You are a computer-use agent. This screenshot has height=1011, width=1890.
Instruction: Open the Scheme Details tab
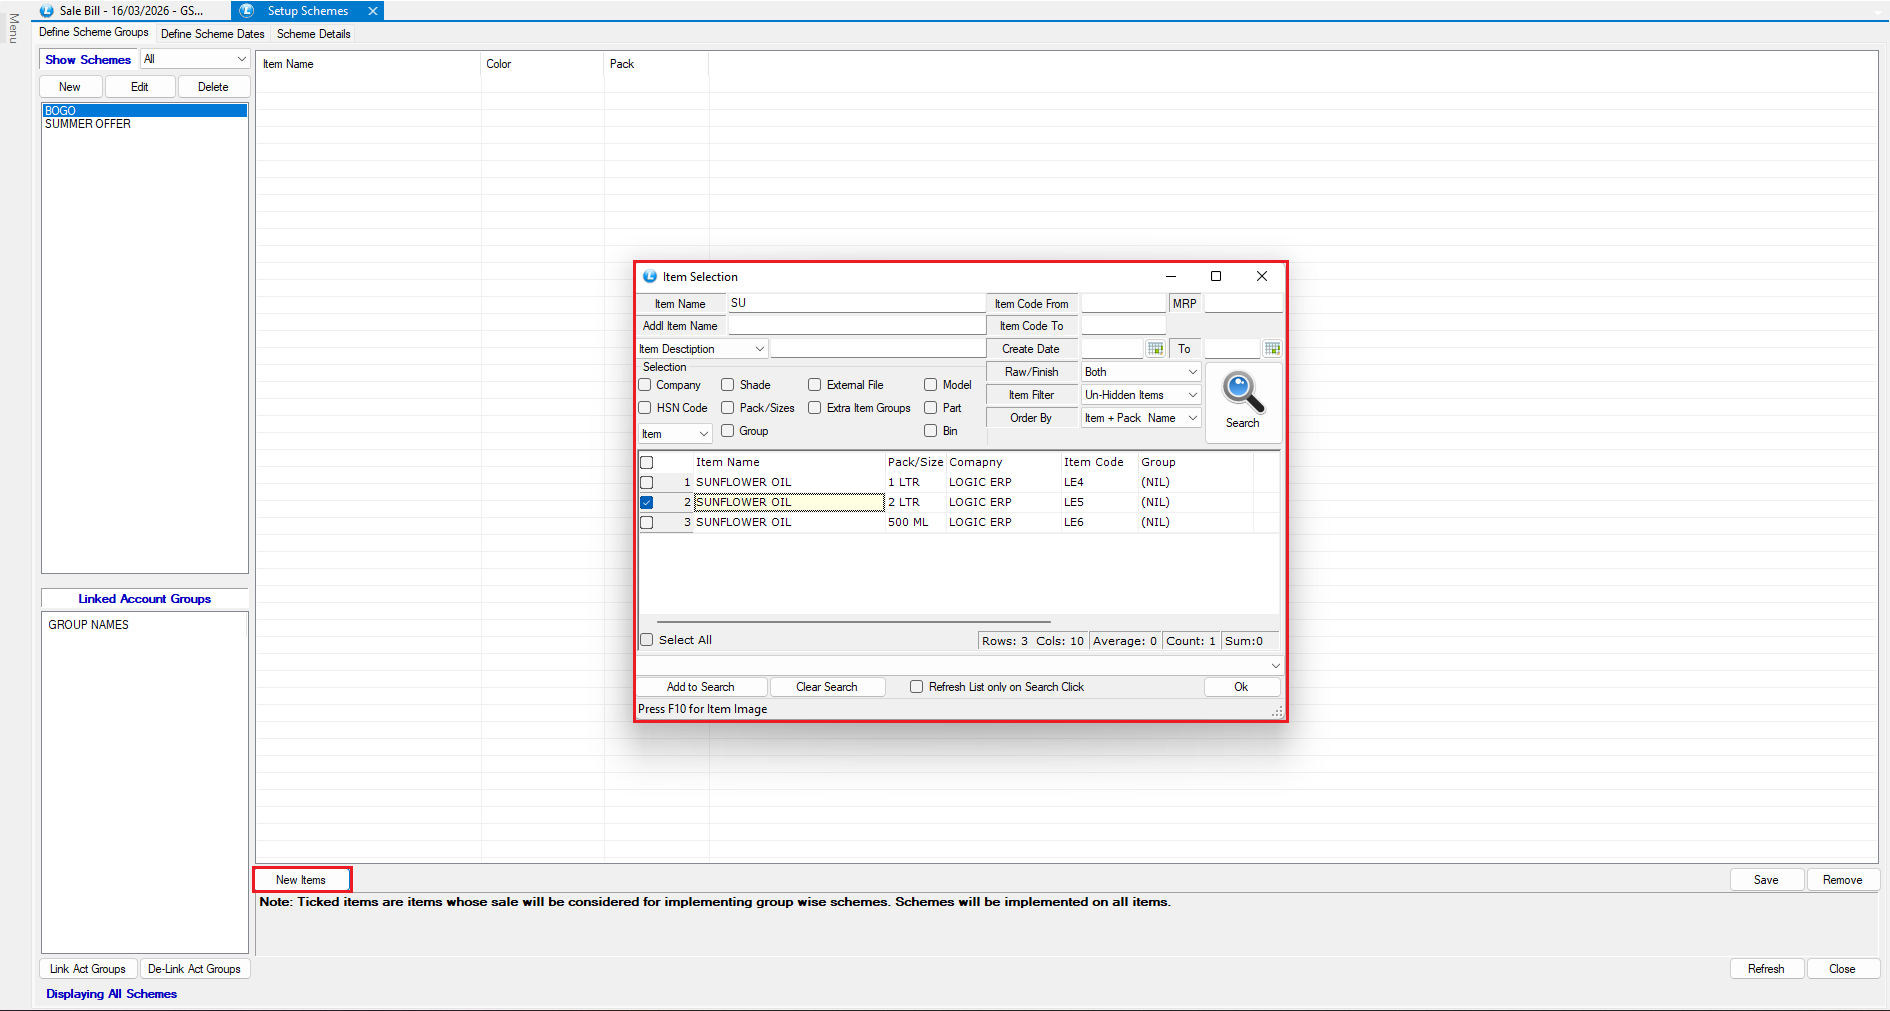tap(313, 34)
